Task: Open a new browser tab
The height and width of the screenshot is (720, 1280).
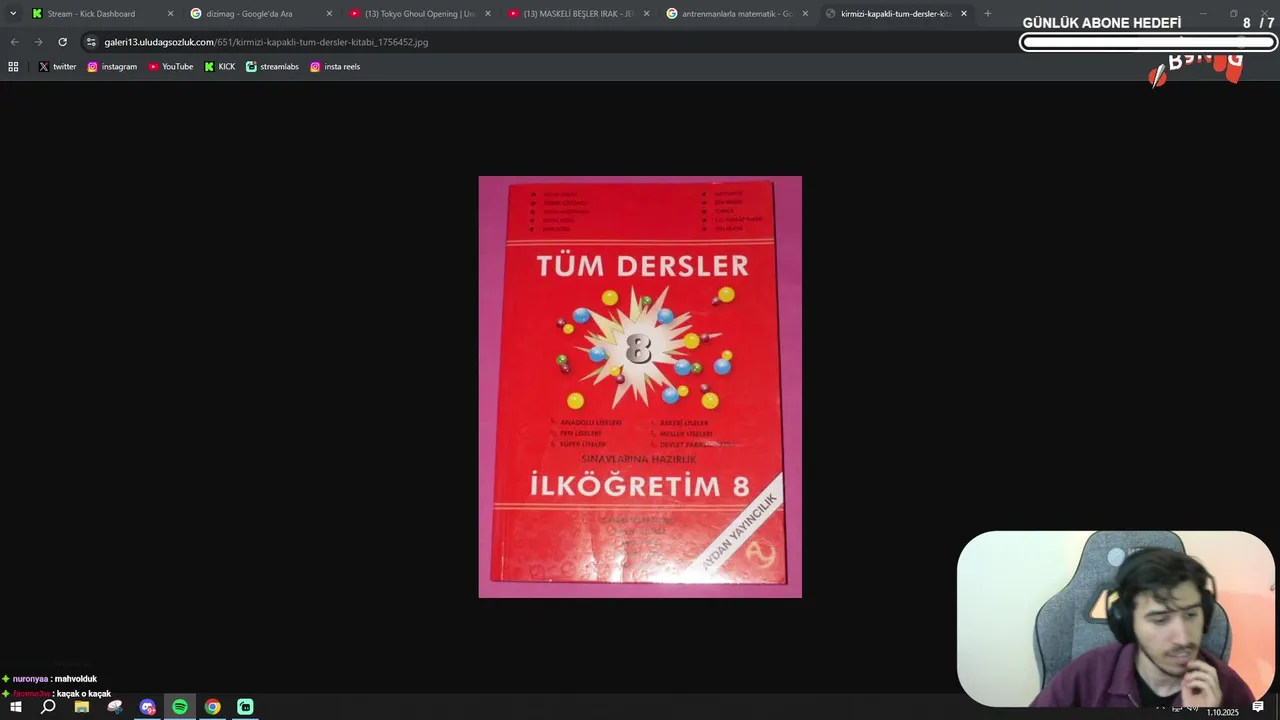Action: (x=988, y=14)
